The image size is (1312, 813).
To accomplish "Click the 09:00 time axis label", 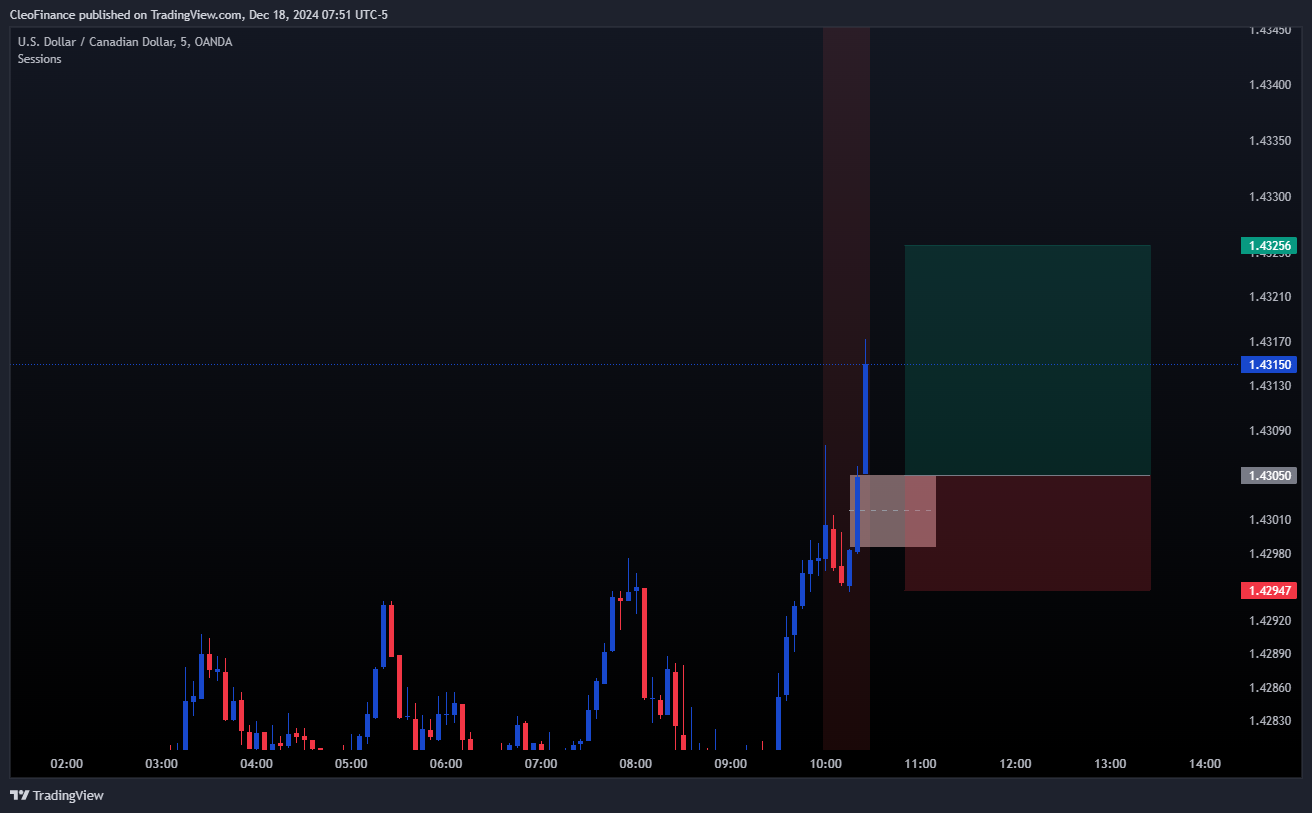I will (731, 764).
